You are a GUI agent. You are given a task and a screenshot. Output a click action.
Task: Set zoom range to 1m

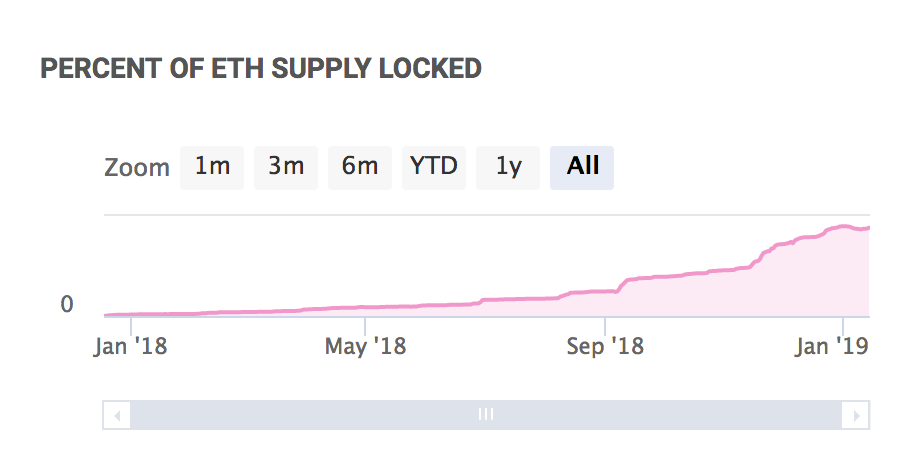[212, 167]
